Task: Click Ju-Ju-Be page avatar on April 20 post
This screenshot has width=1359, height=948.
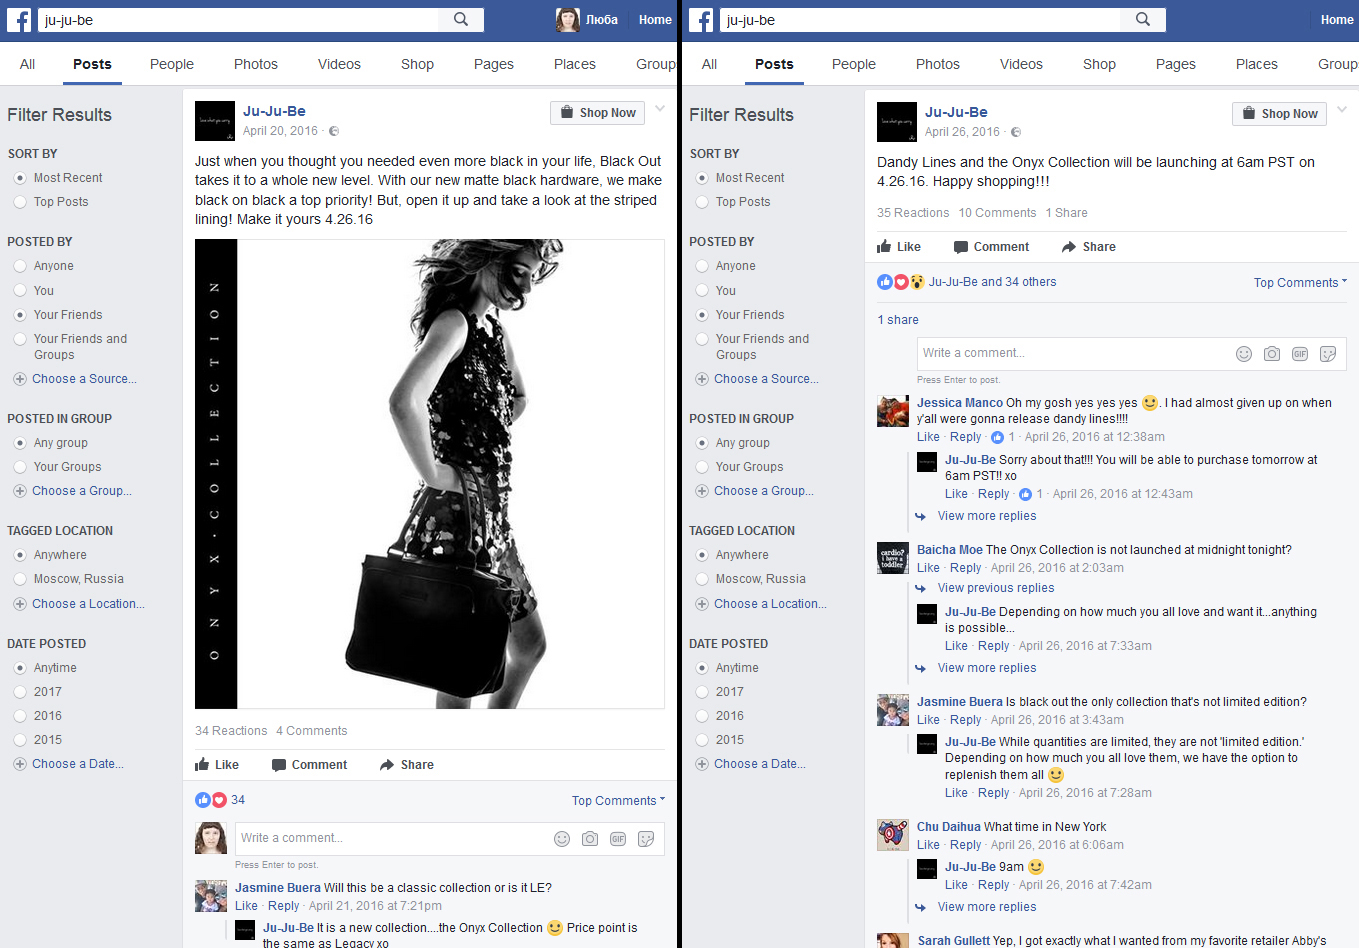Action: tap(214, 121)
